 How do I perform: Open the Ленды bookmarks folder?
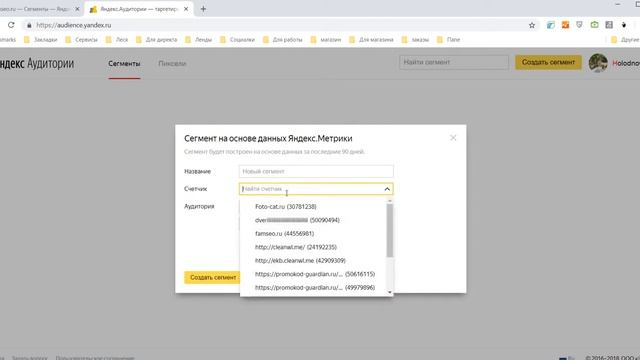(198, 40)
